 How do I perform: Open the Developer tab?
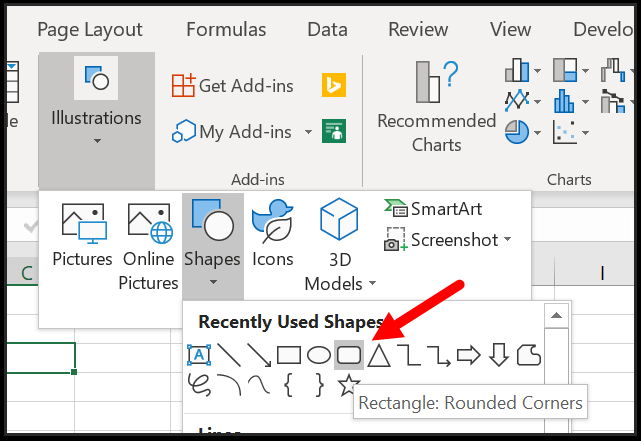(x=603, y=29)
